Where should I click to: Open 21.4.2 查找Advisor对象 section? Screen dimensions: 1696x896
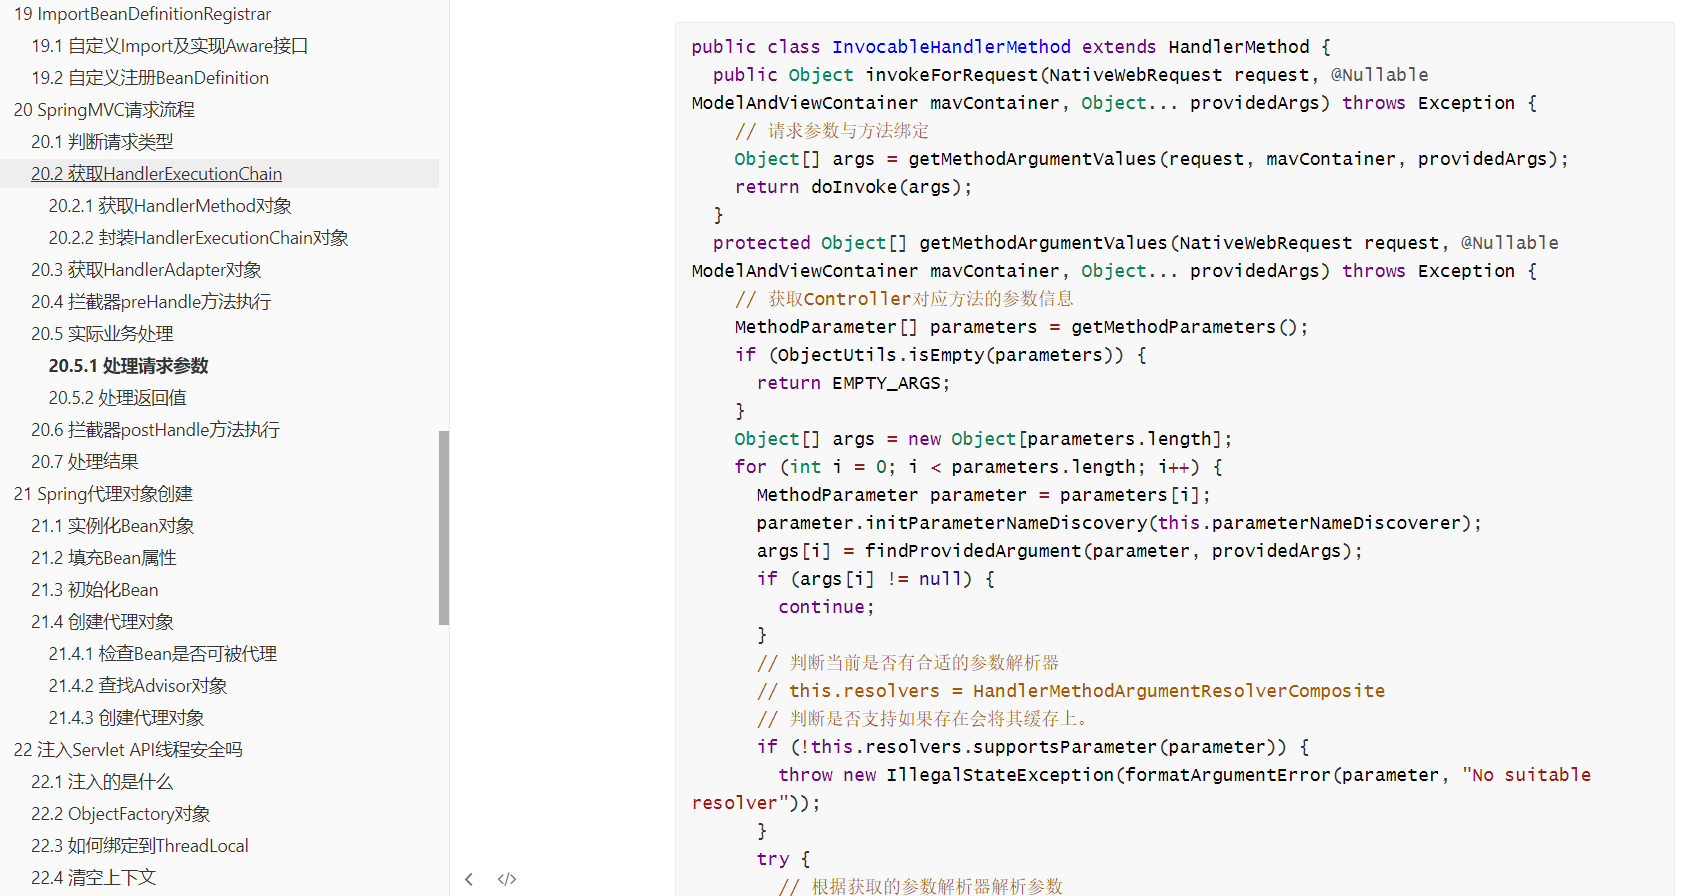coord(138,686)
